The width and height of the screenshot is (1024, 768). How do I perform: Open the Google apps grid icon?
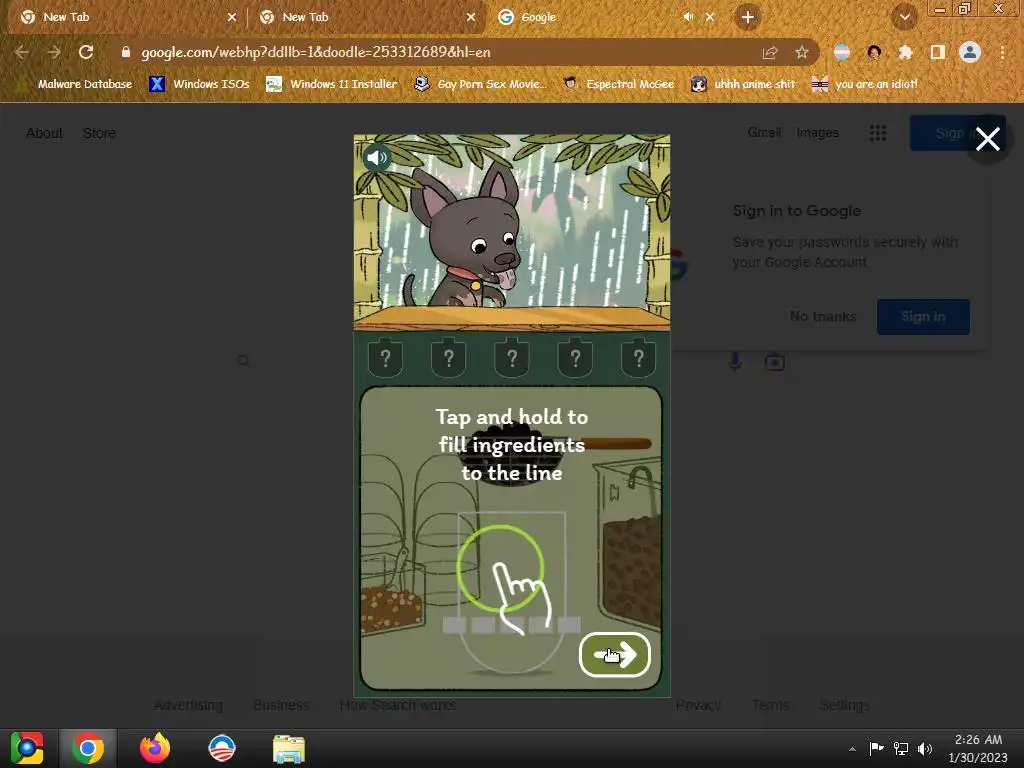(878, 133)
